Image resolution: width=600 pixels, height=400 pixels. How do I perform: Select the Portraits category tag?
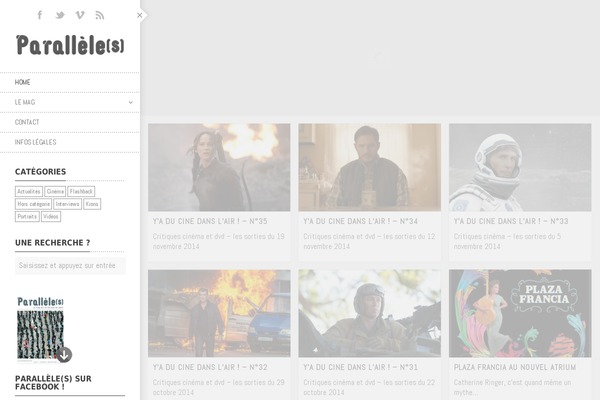[x=27, y=217]
